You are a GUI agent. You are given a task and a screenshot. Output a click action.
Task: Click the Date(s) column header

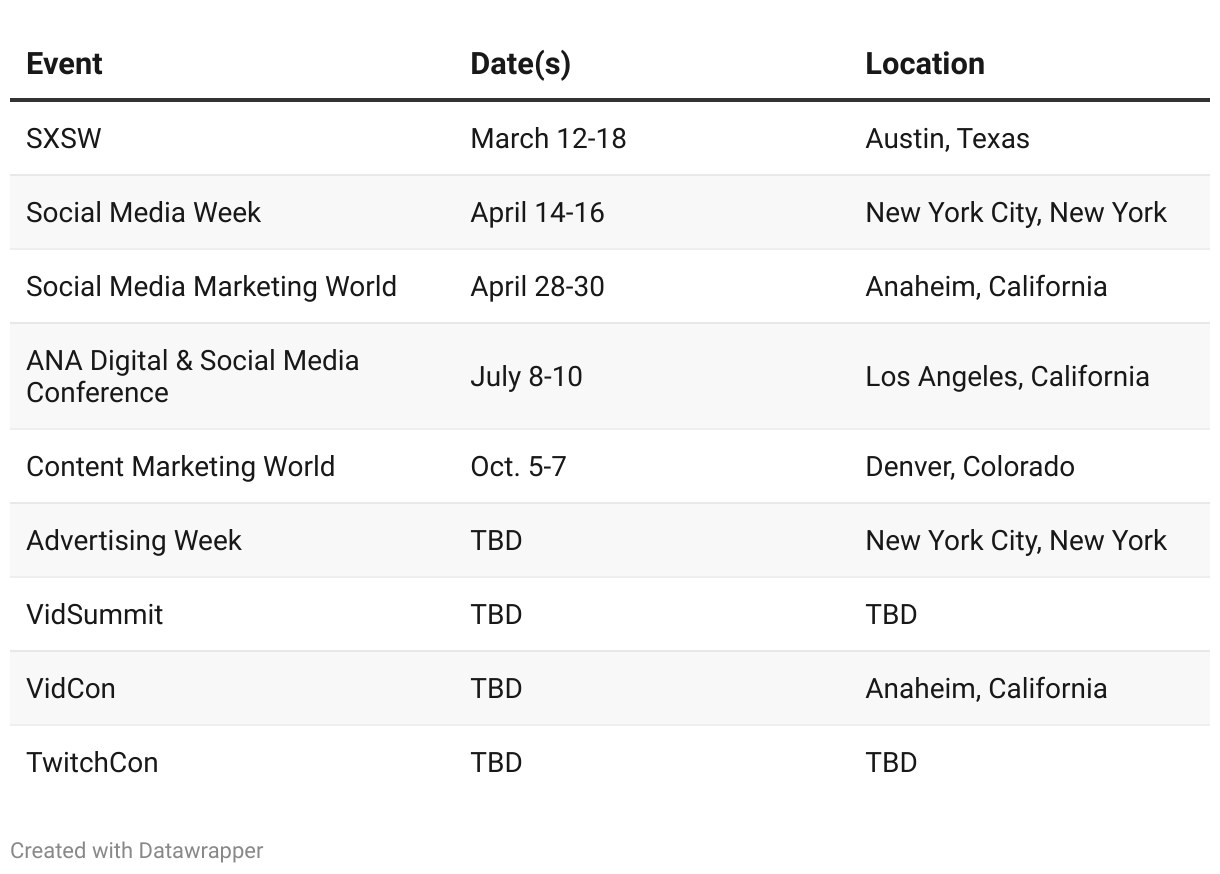(x=520, y=64)
